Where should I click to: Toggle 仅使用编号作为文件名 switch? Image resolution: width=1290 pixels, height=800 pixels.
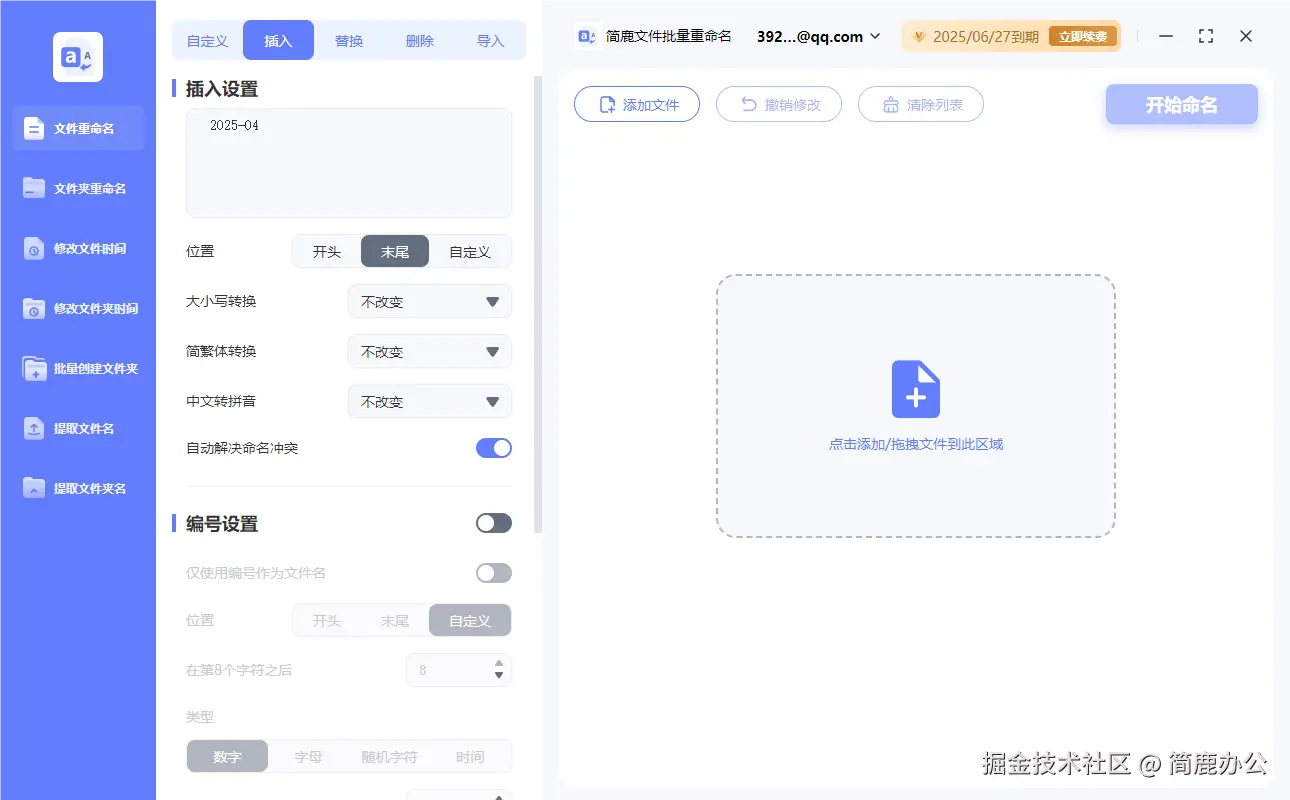click(494, 573)
